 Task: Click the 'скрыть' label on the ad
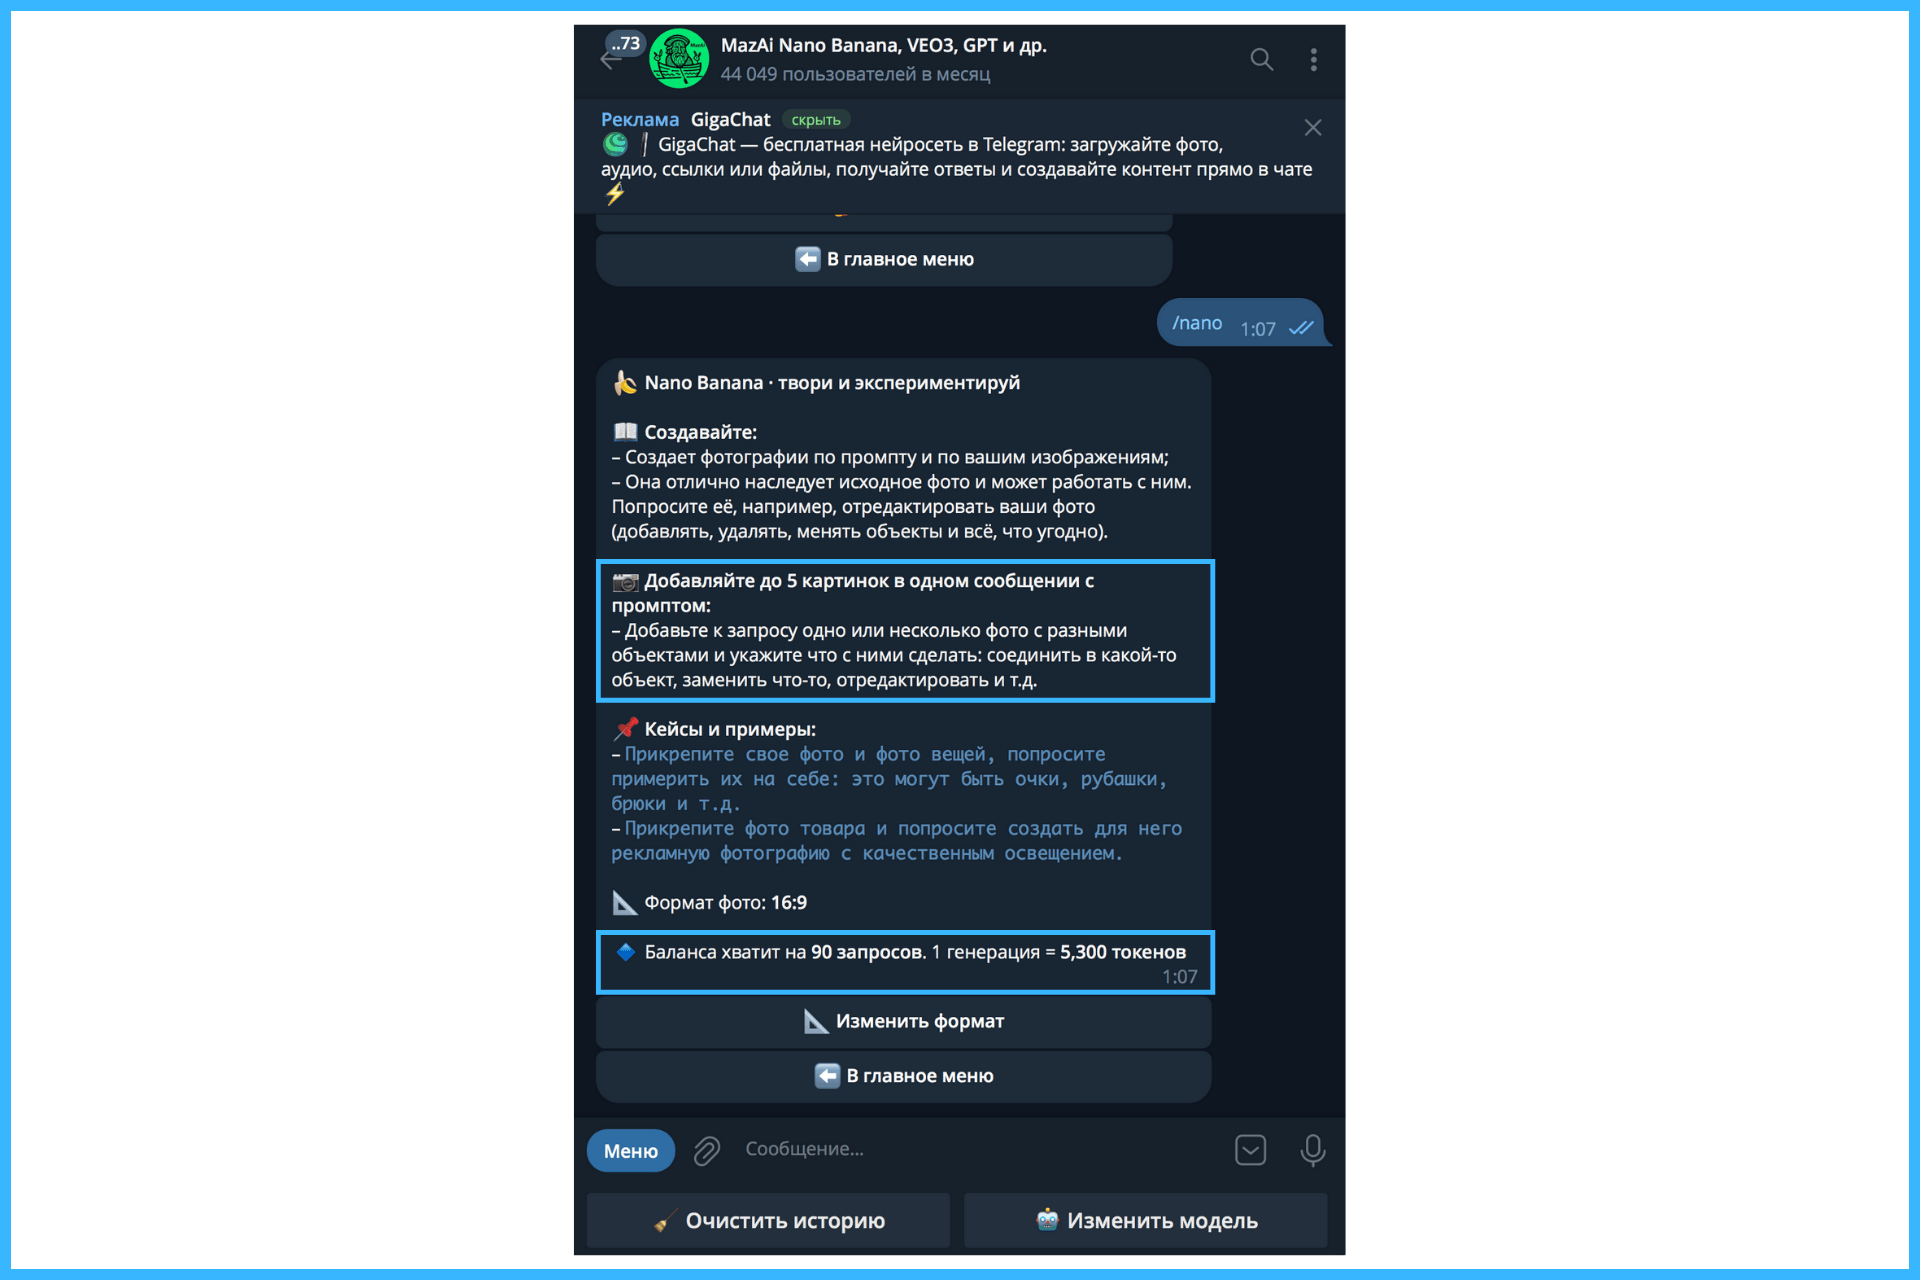(816, 120)
